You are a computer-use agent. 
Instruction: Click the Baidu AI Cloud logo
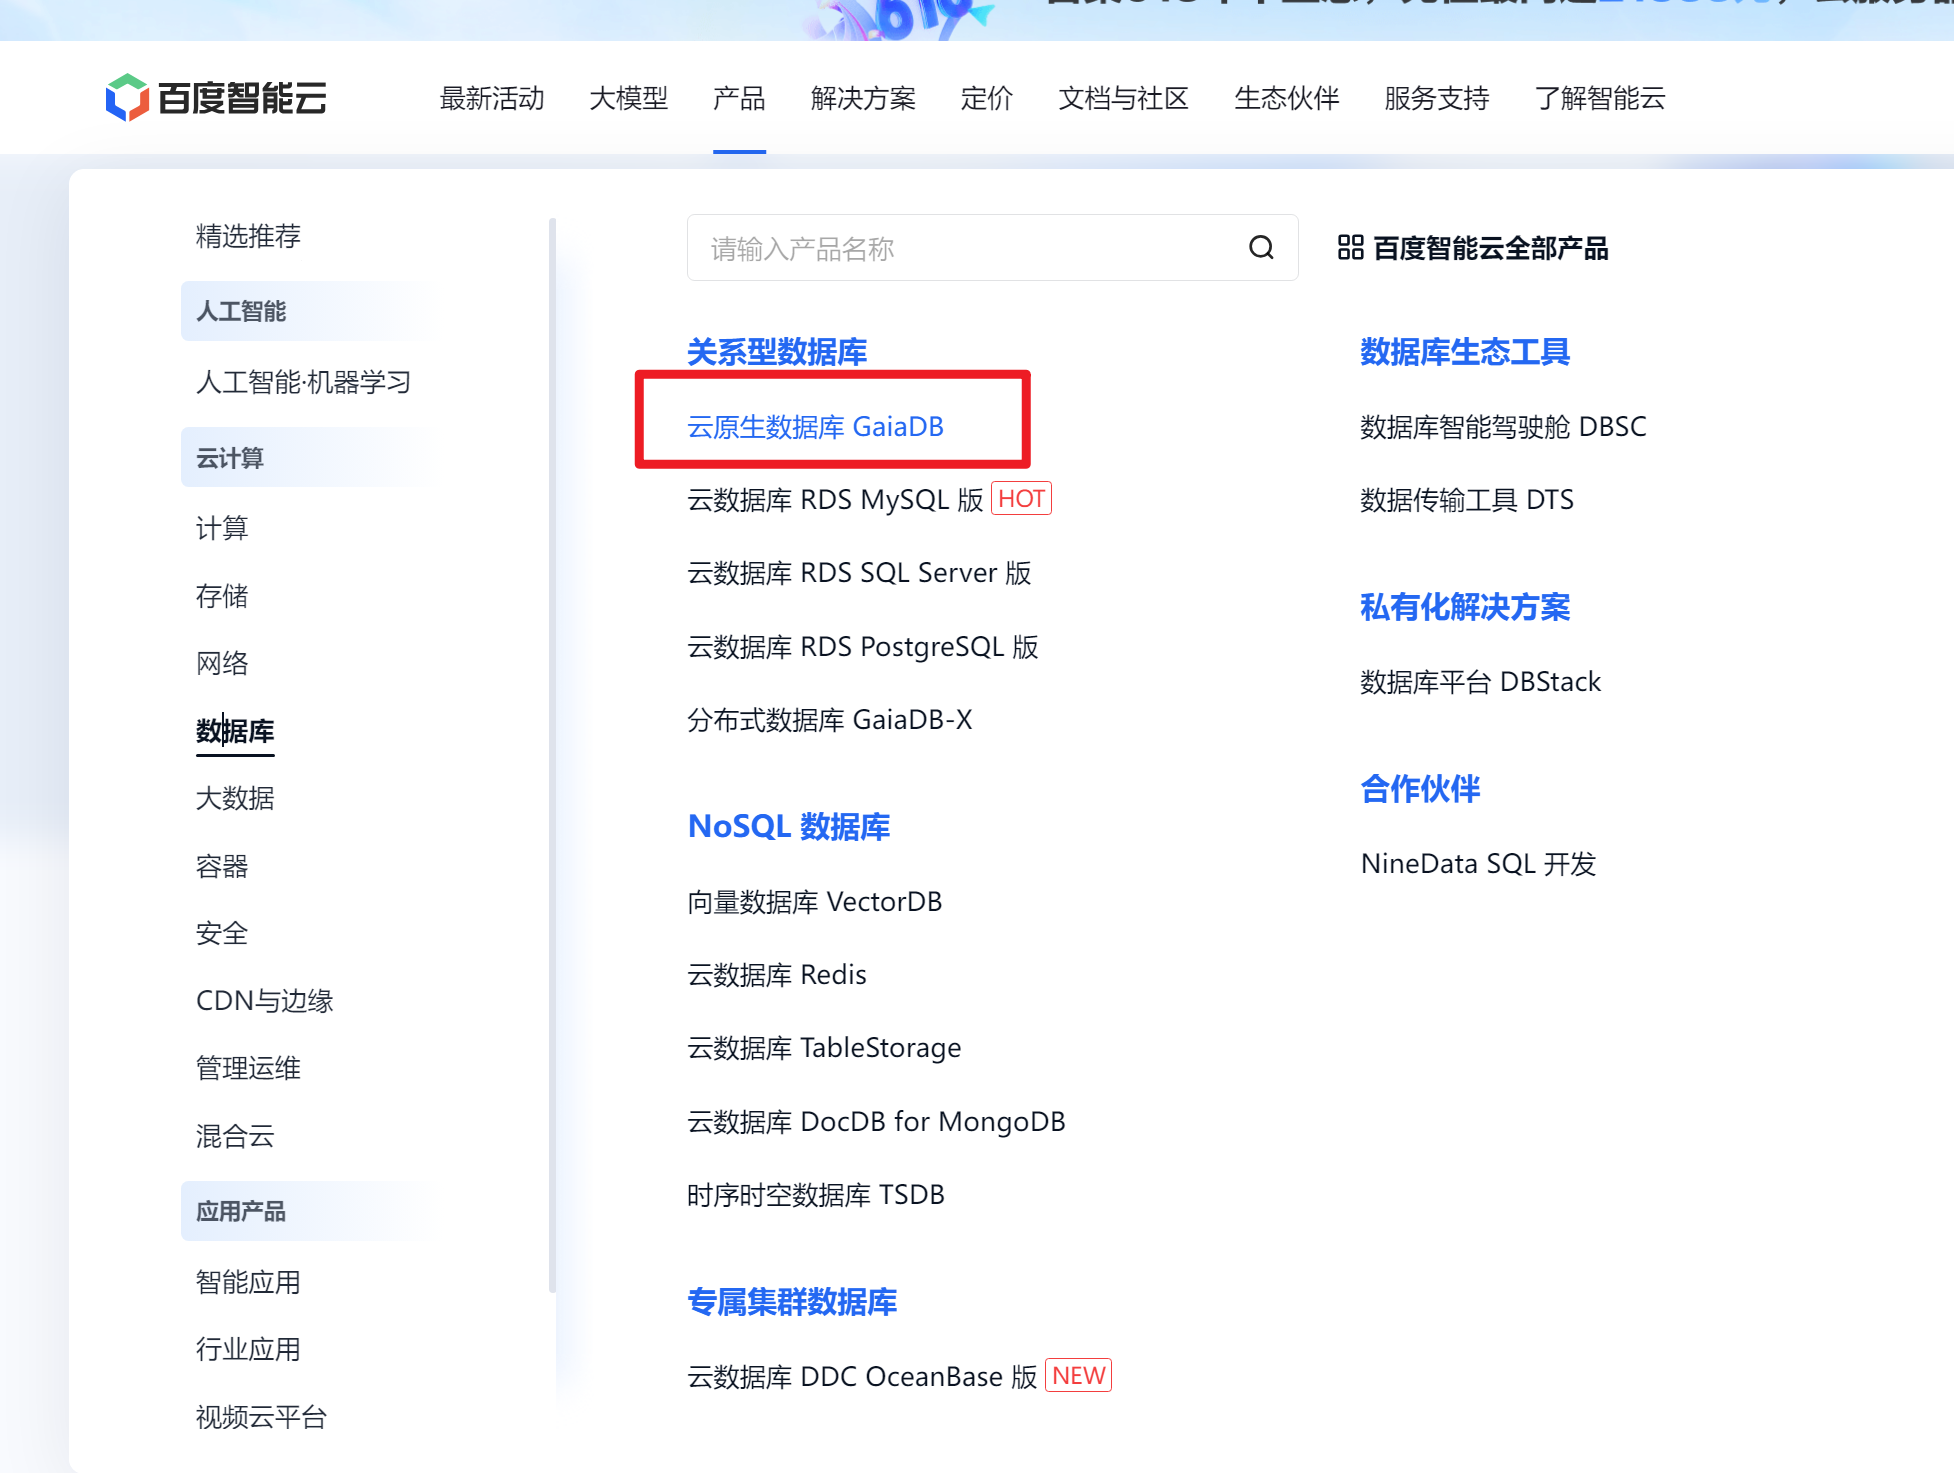(x=216, y=98)
